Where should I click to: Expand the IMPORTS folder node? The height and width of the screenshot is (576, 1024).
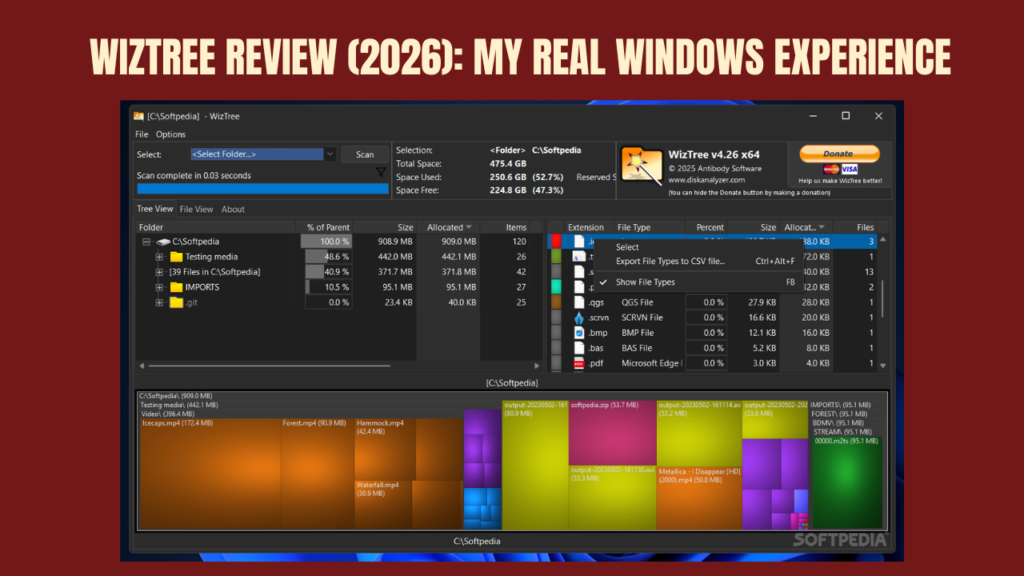coord(159,287)
